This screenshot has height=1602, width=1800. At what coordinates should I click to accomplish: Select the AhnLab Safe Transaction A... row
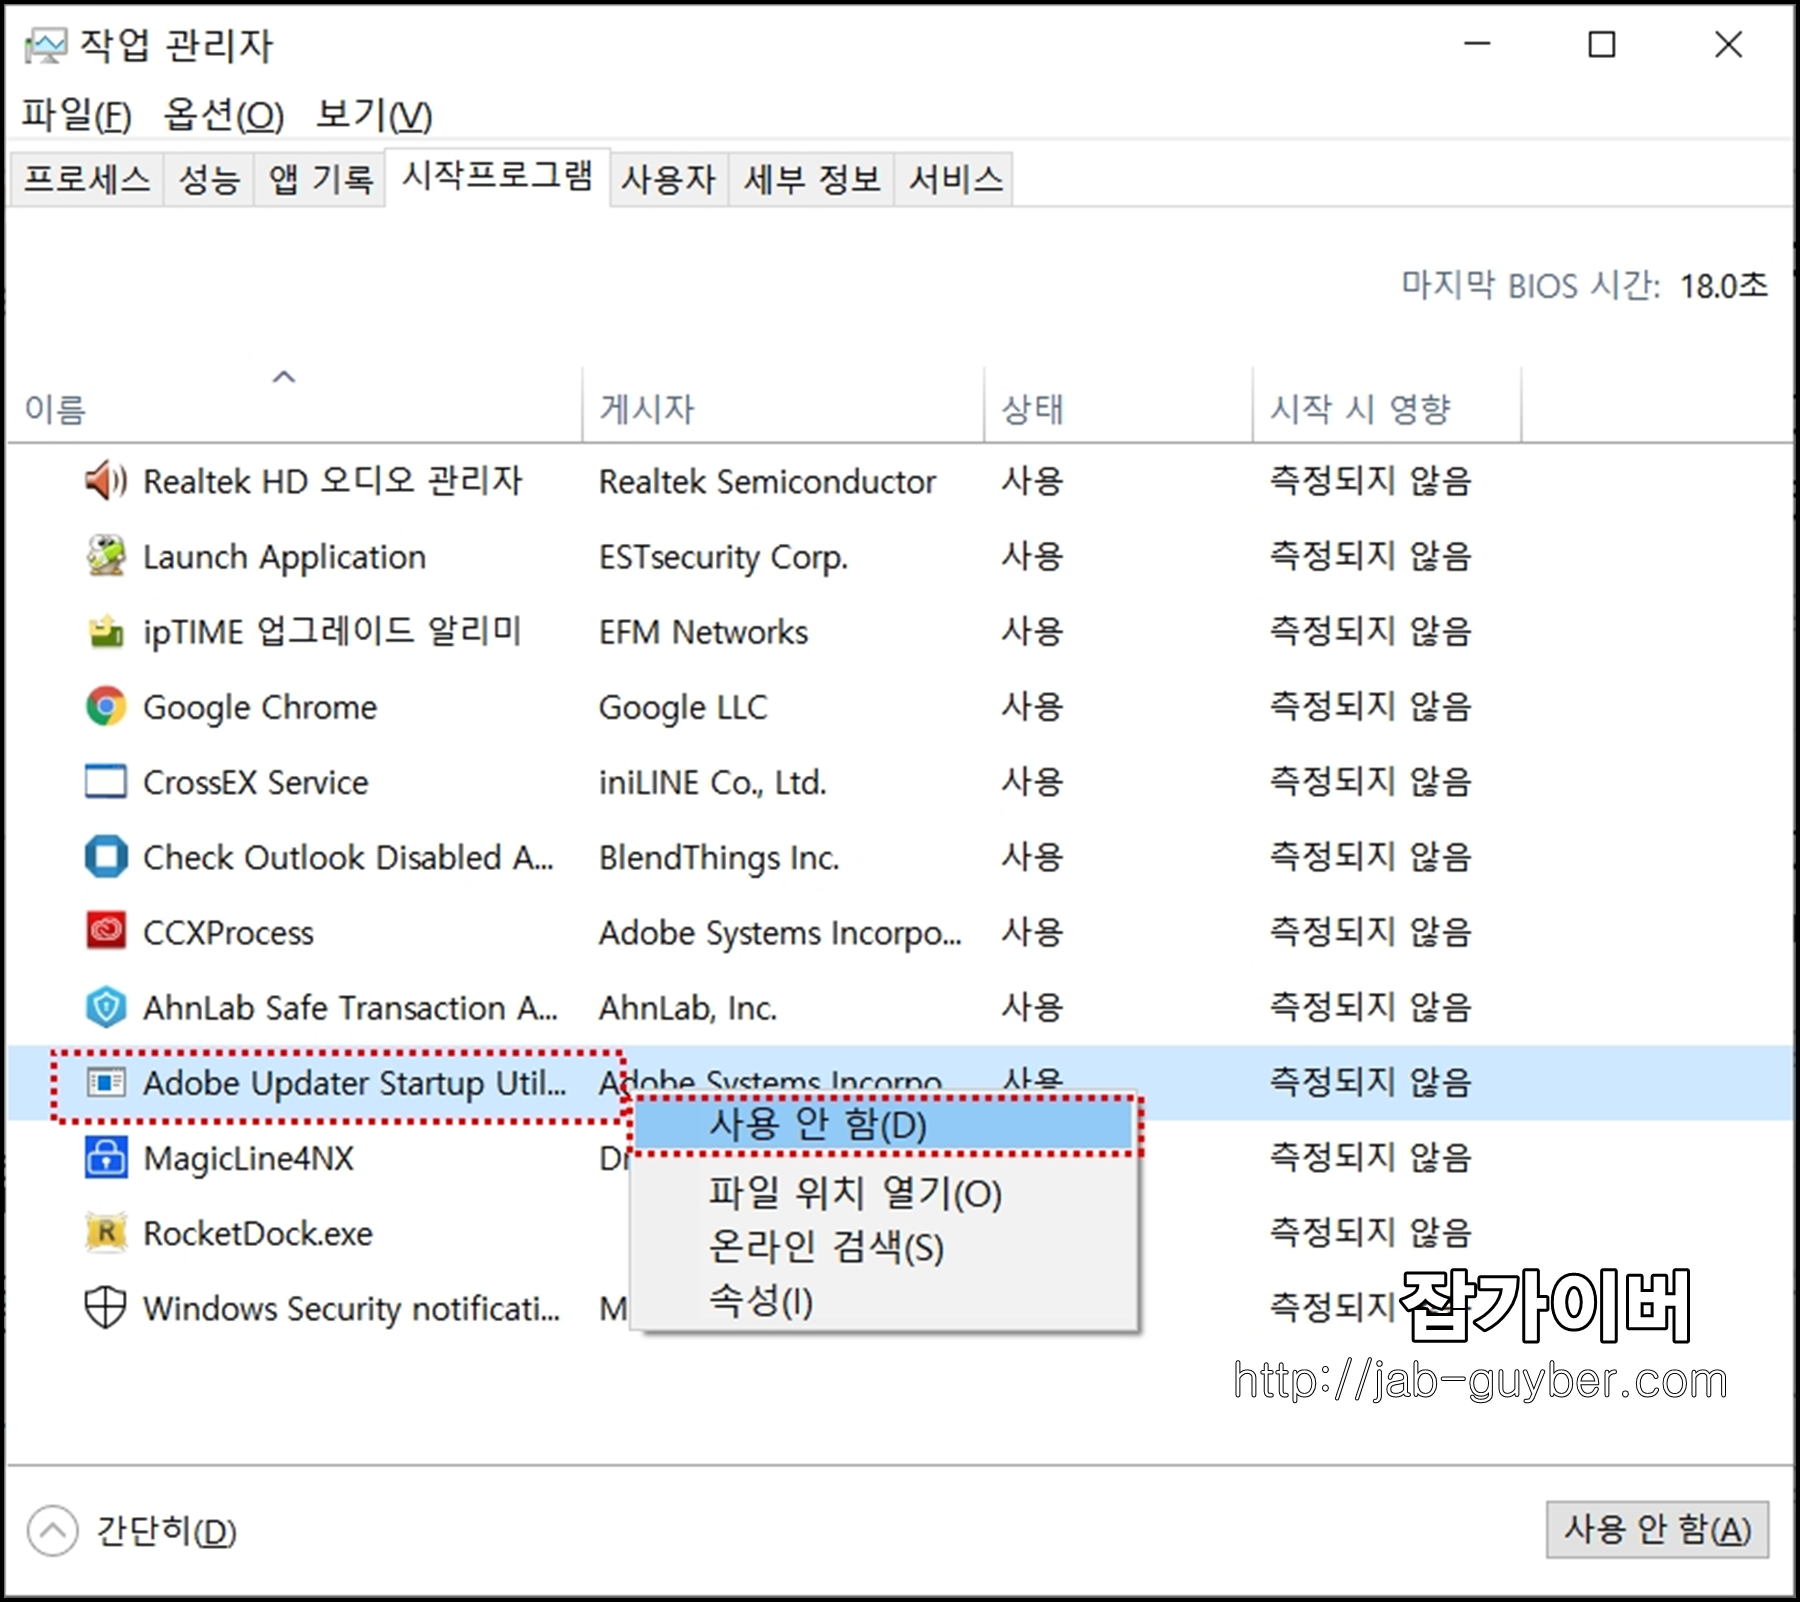(x=899, y=1007)
